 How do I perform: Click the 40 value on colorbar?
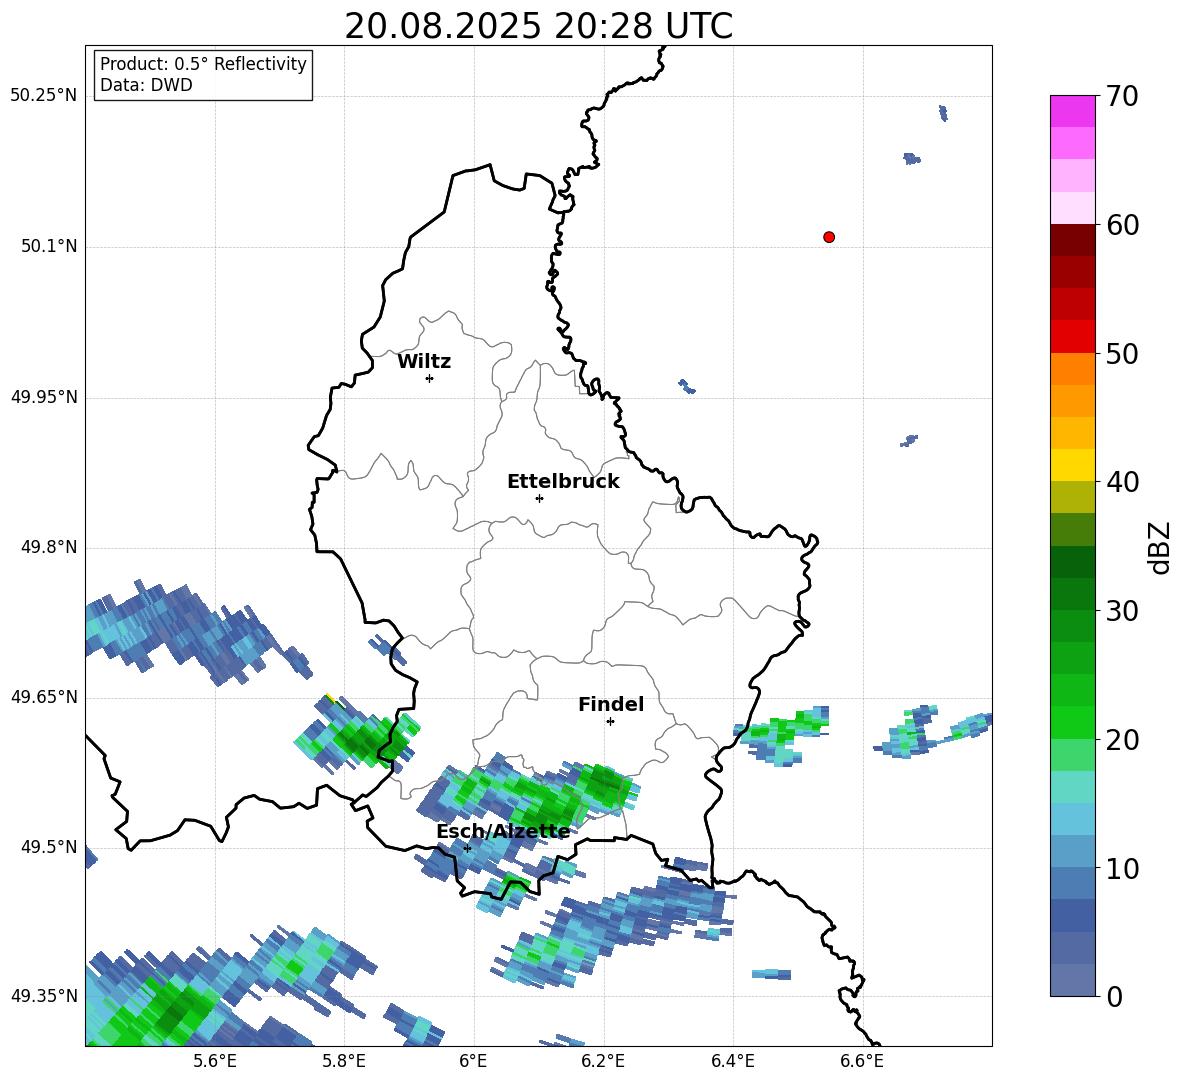click(1122, 482)
